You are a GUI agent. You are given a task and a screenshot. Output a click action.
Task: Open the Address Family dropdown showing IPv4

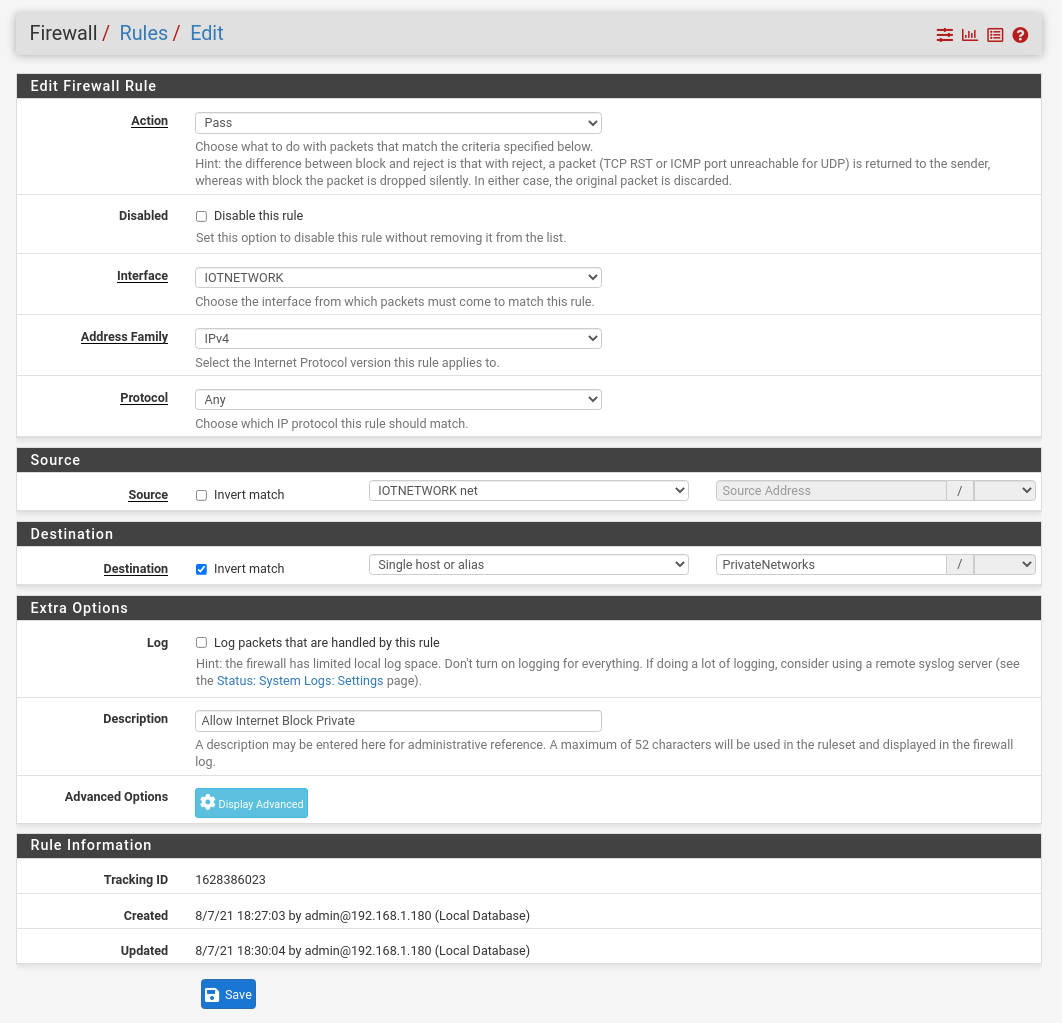pos(398,338)
